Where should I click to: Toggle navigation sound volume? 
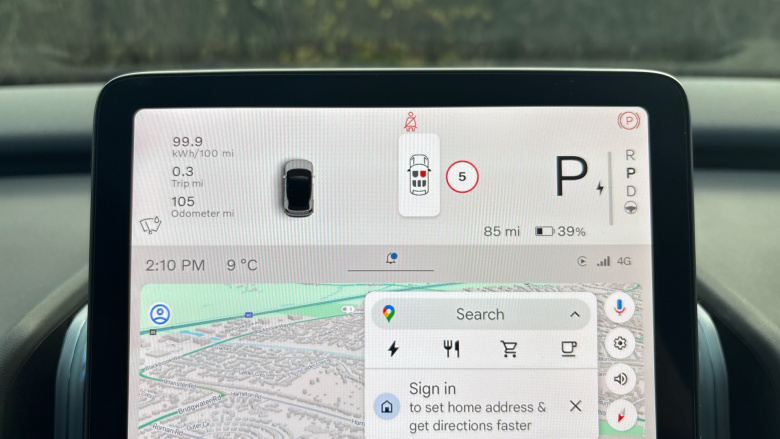point(620,379)
